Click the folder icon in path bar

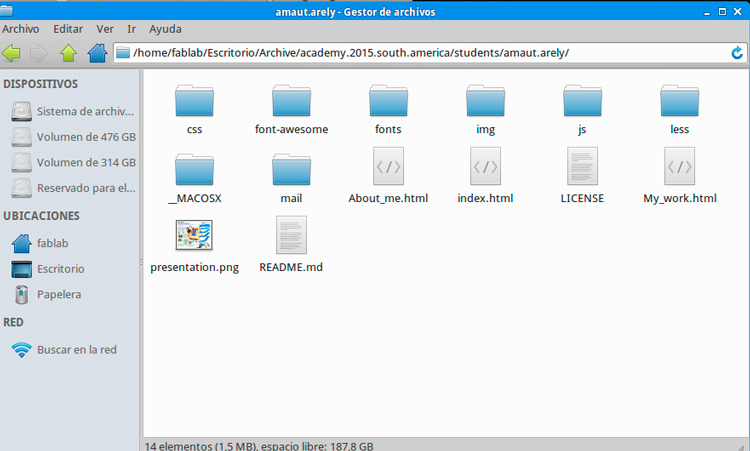pyautogui.click(x=123, y=53)
